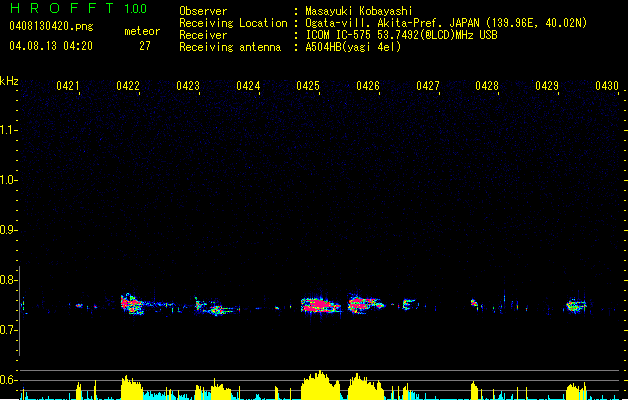Click the meteor count value 27
Screen dimensions: 629x400
145,46
